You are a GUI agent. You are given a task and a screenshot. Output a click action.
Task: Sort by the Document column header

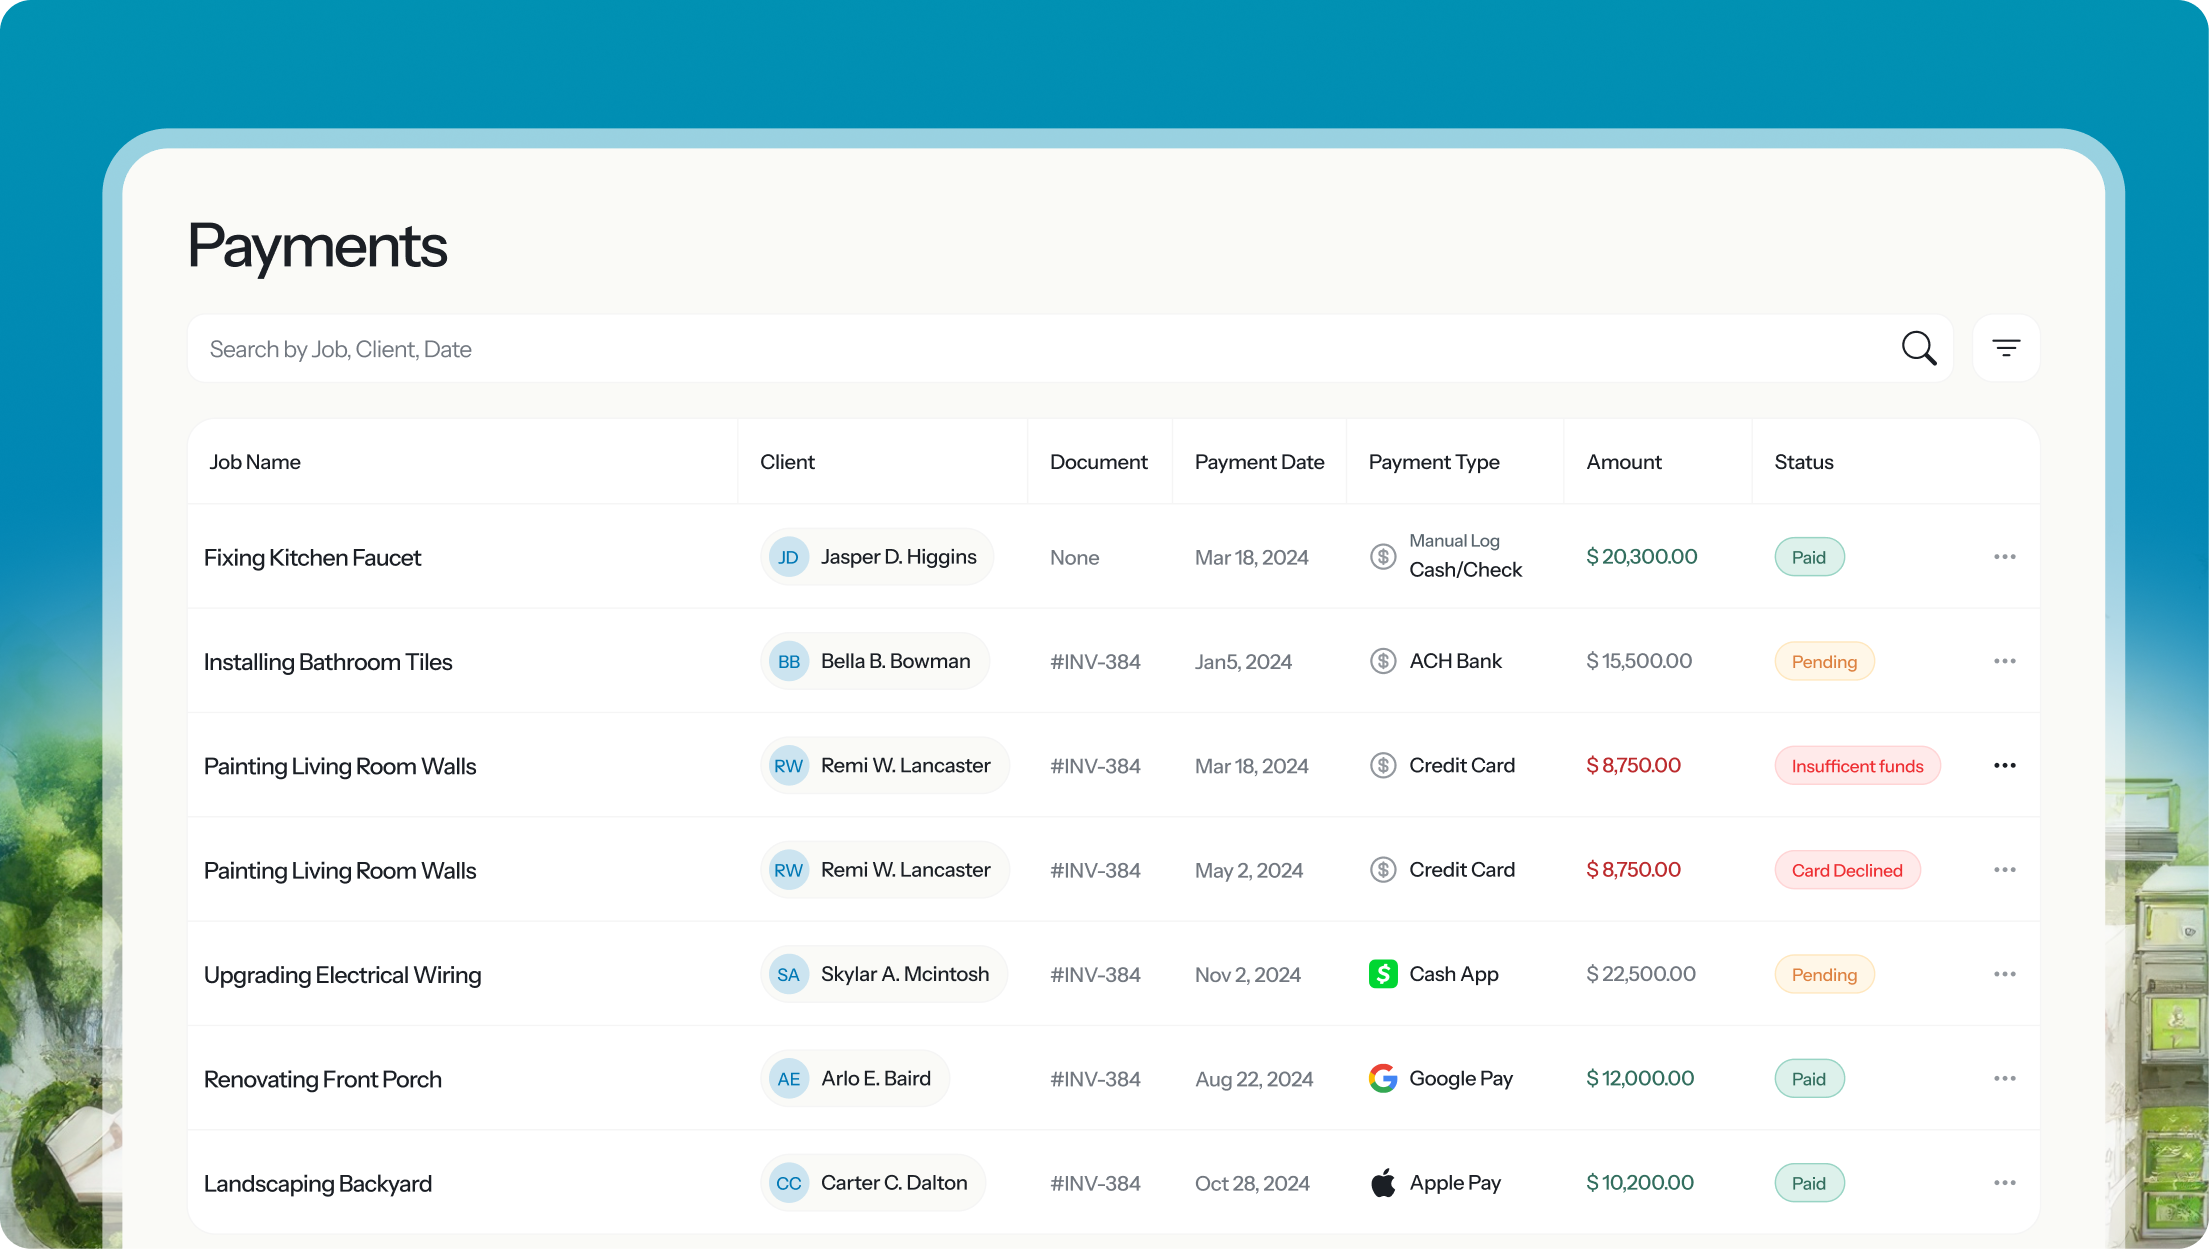(1098, 462)
